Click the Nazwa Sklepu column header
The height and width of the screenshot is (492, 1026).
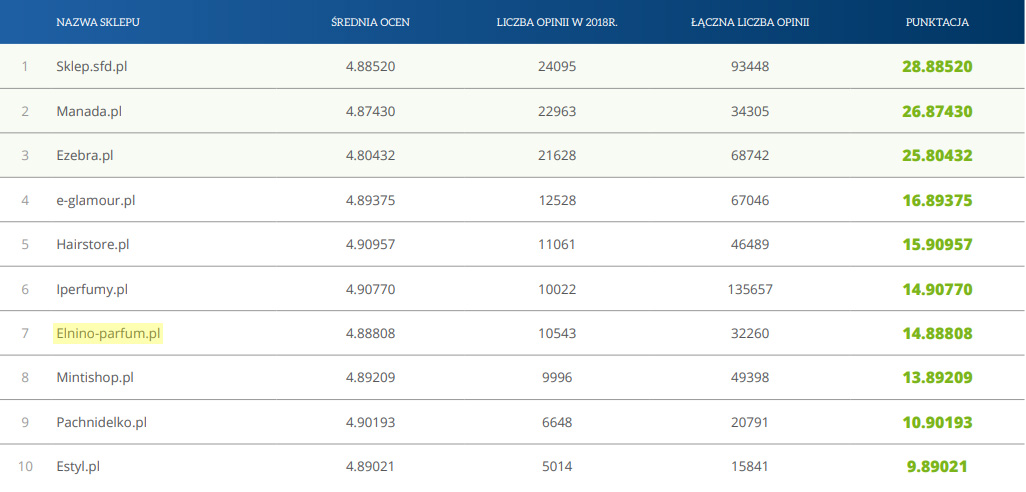point(98,22)
